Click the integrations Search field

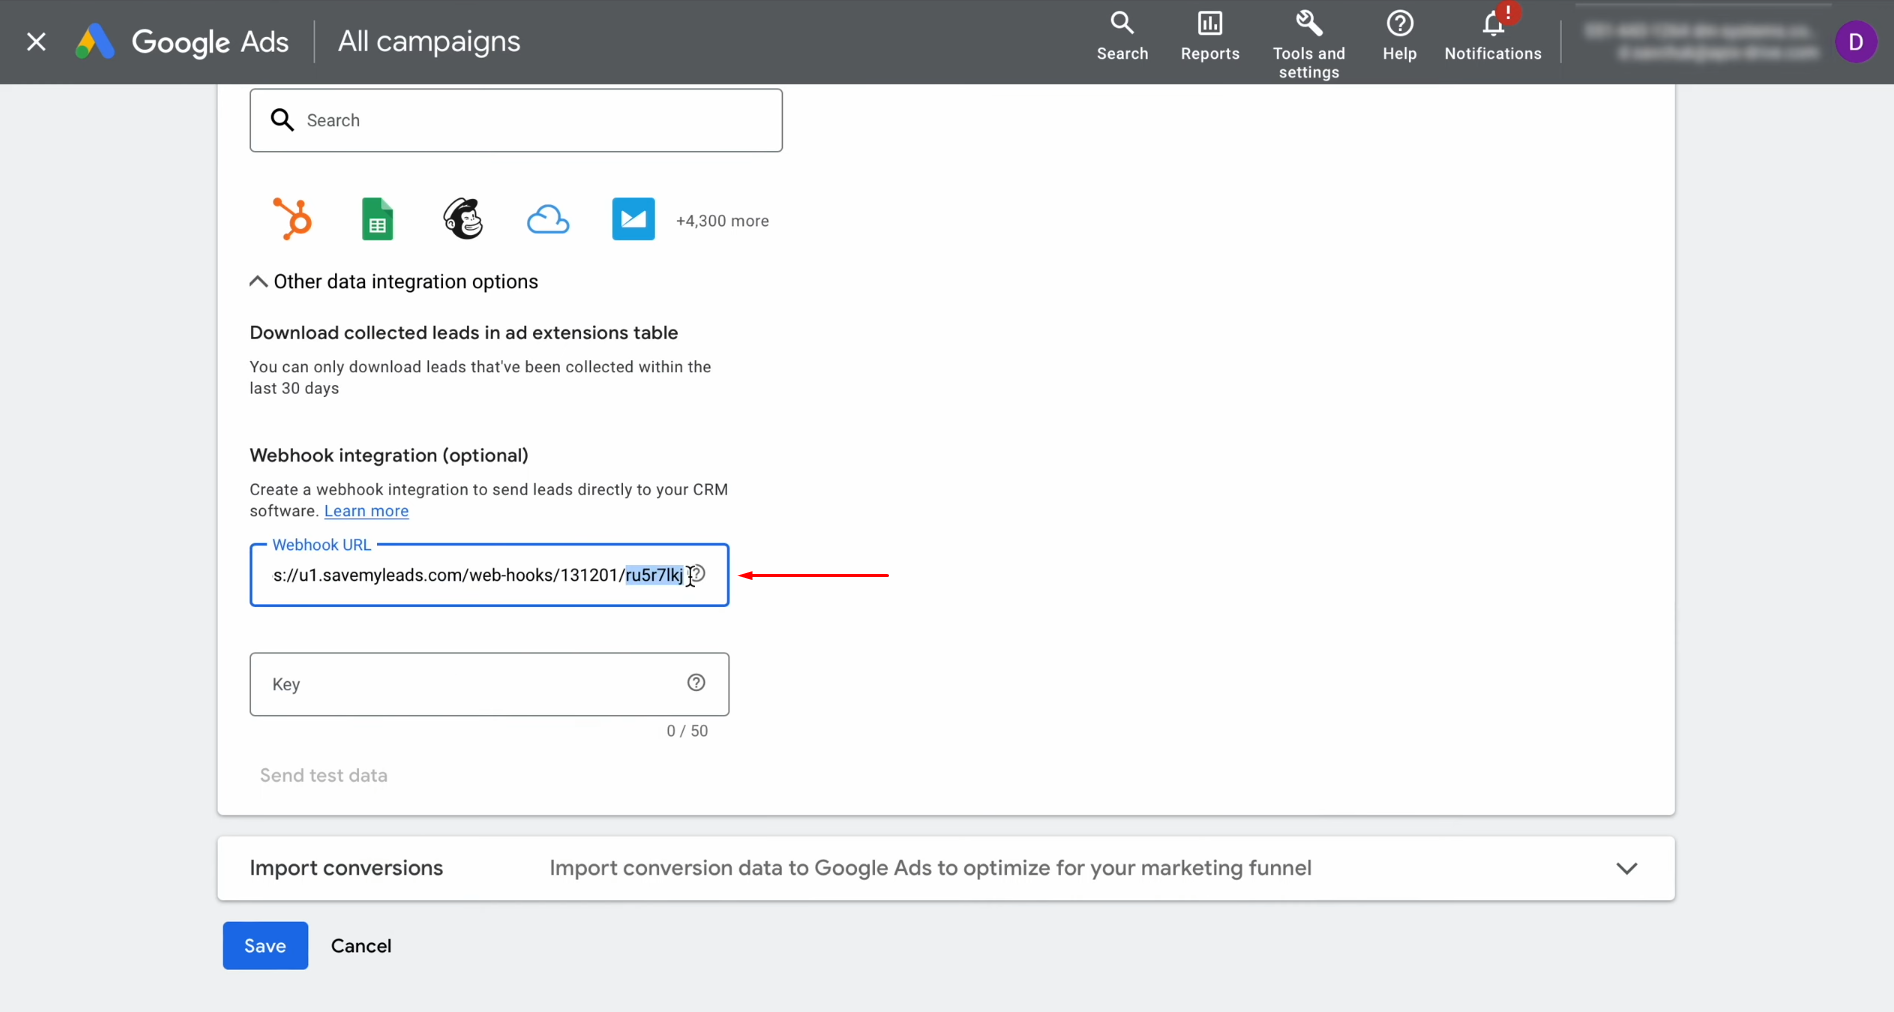tap(516, 120)
